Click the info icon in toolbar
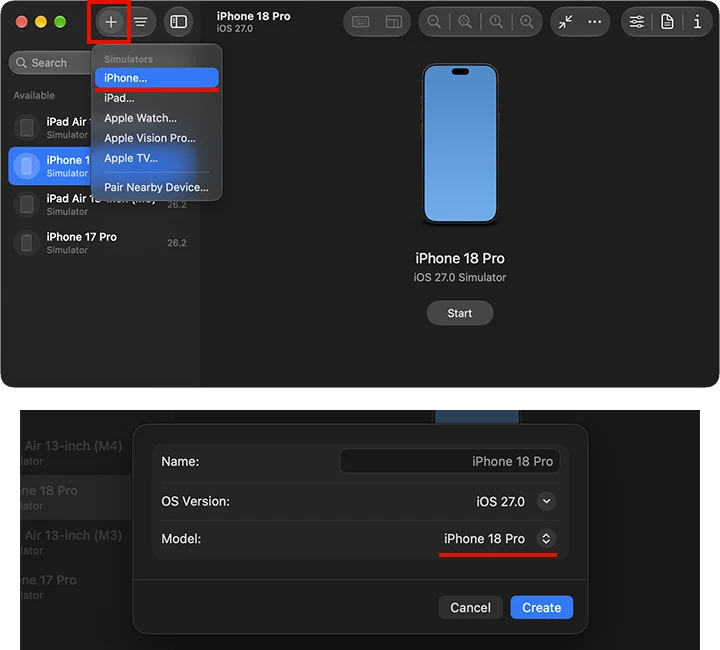The height and width of the screenshot is (650, 720). click(x=697, y=22)
